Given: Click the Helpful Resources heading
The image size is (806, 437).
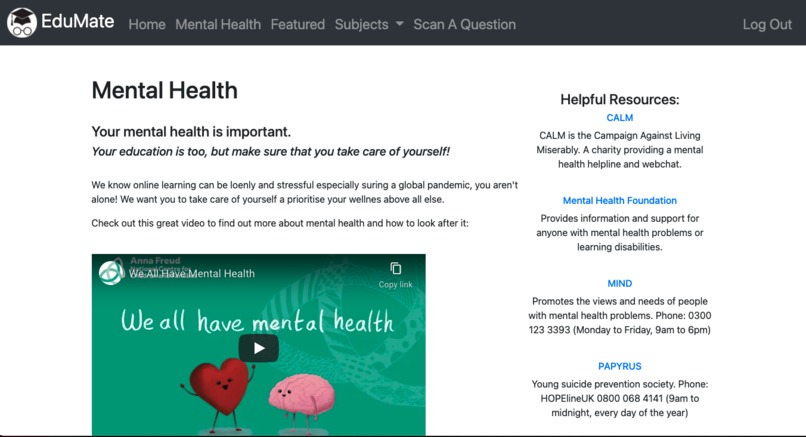Looking at the screenshot, I should click(x=619, y=99).
